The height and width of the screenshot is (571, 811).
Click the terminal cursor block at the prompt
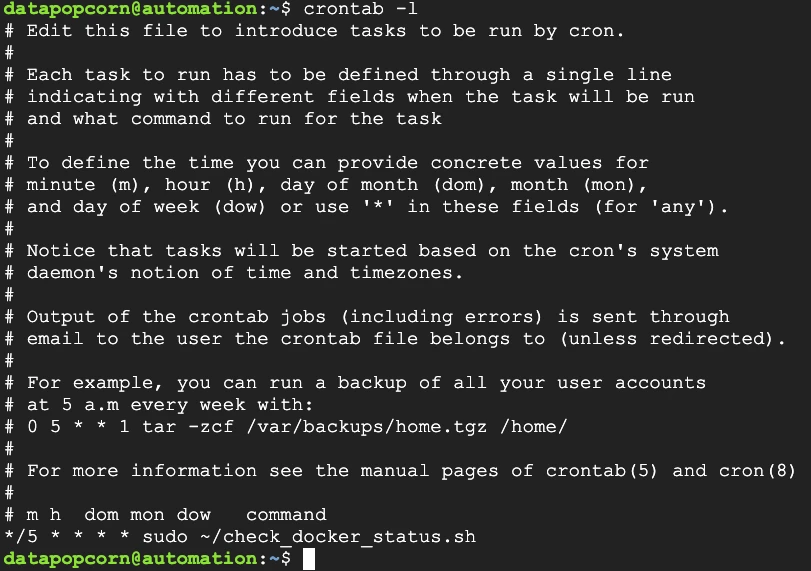pos(309,559)
